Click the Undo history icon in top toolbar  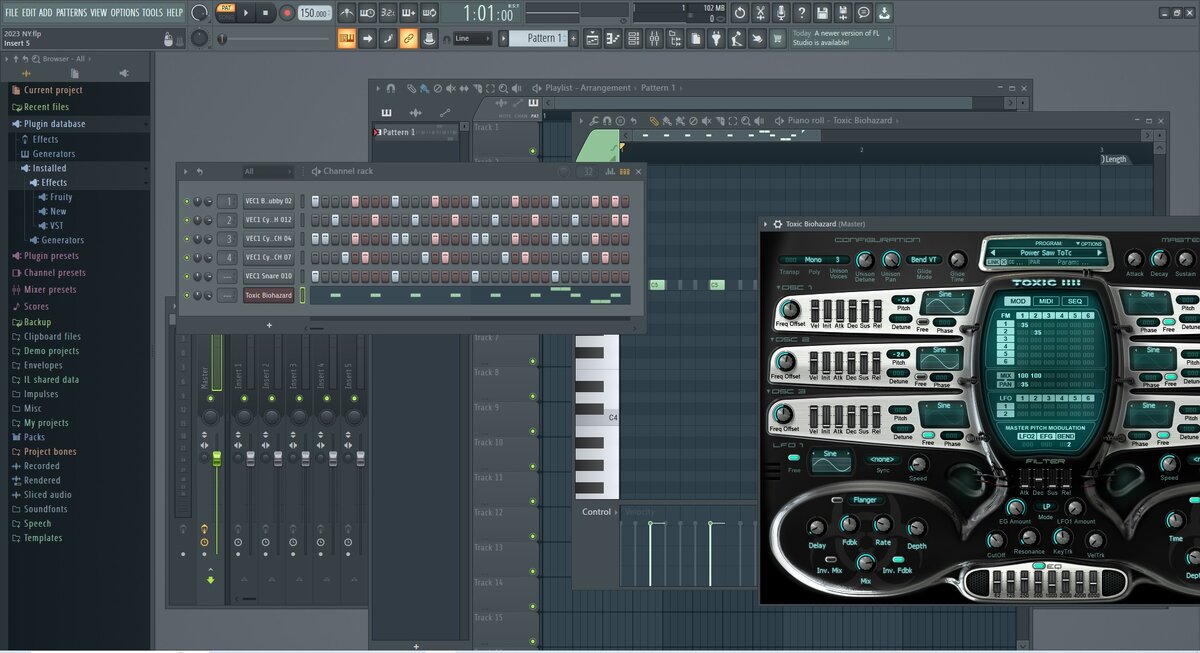click(738, 13)
